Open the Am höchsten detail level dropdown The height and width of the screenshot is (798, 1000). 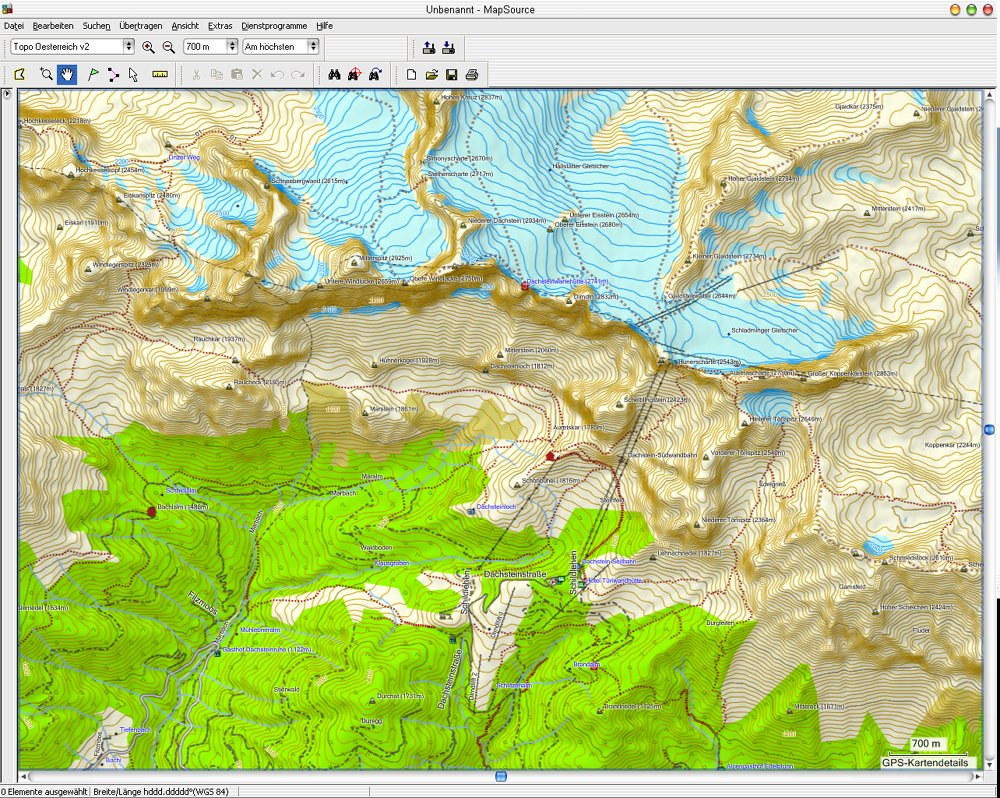(313, 47)
